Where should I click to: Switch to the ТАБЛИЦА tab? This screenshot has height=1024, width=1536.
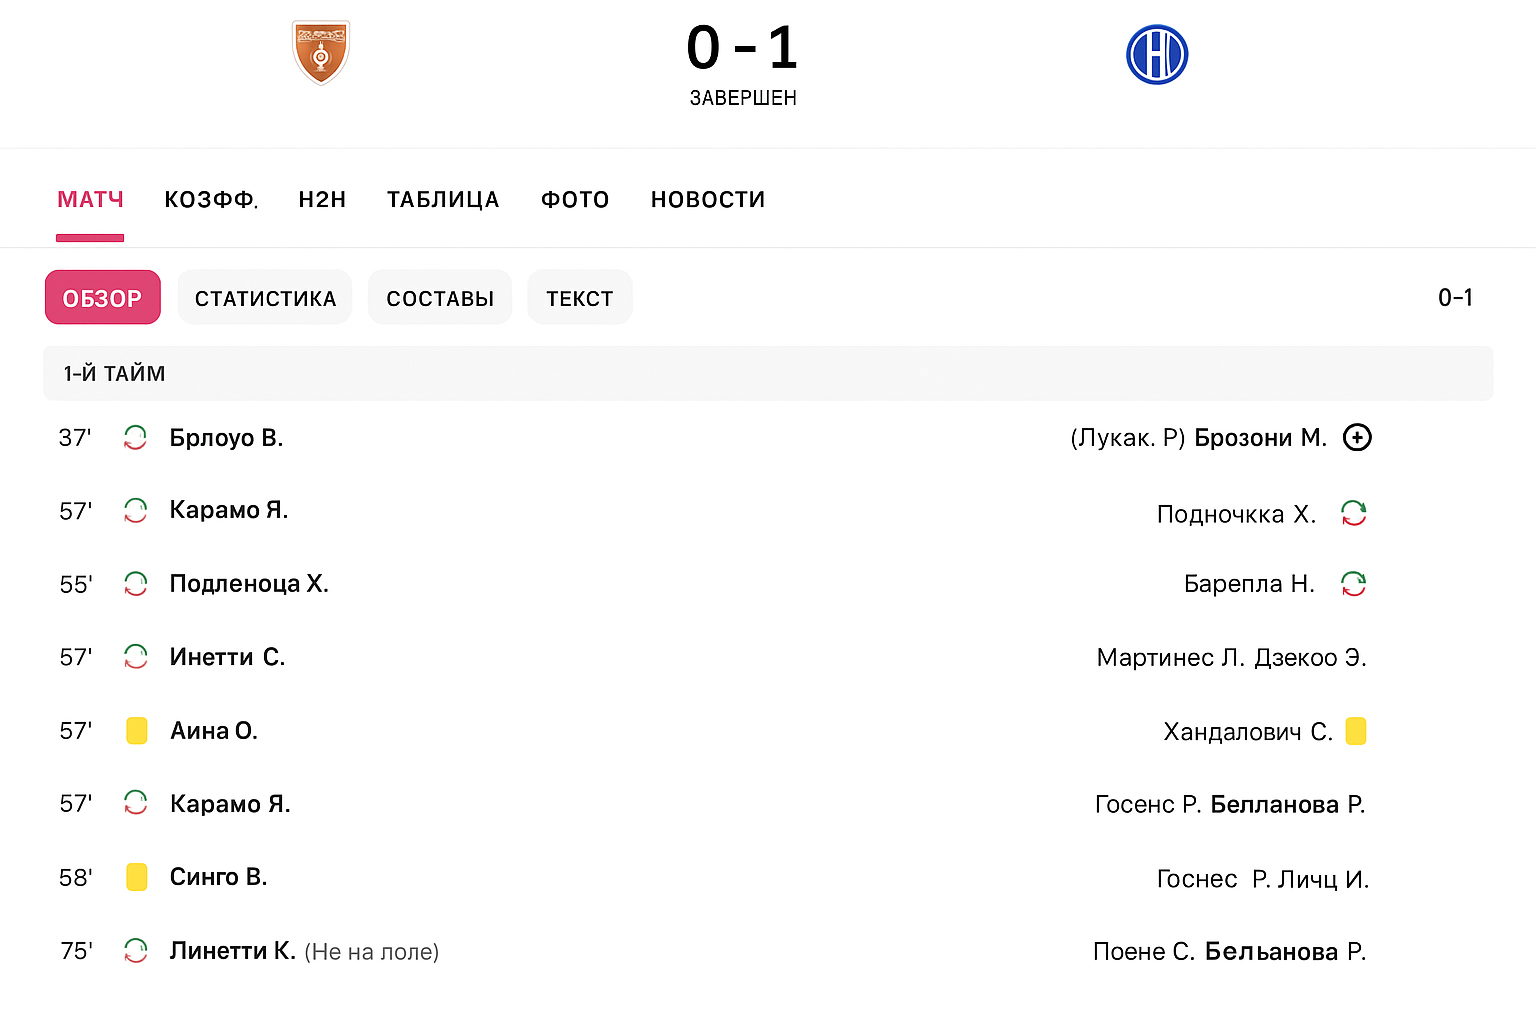tap(443, 199)
